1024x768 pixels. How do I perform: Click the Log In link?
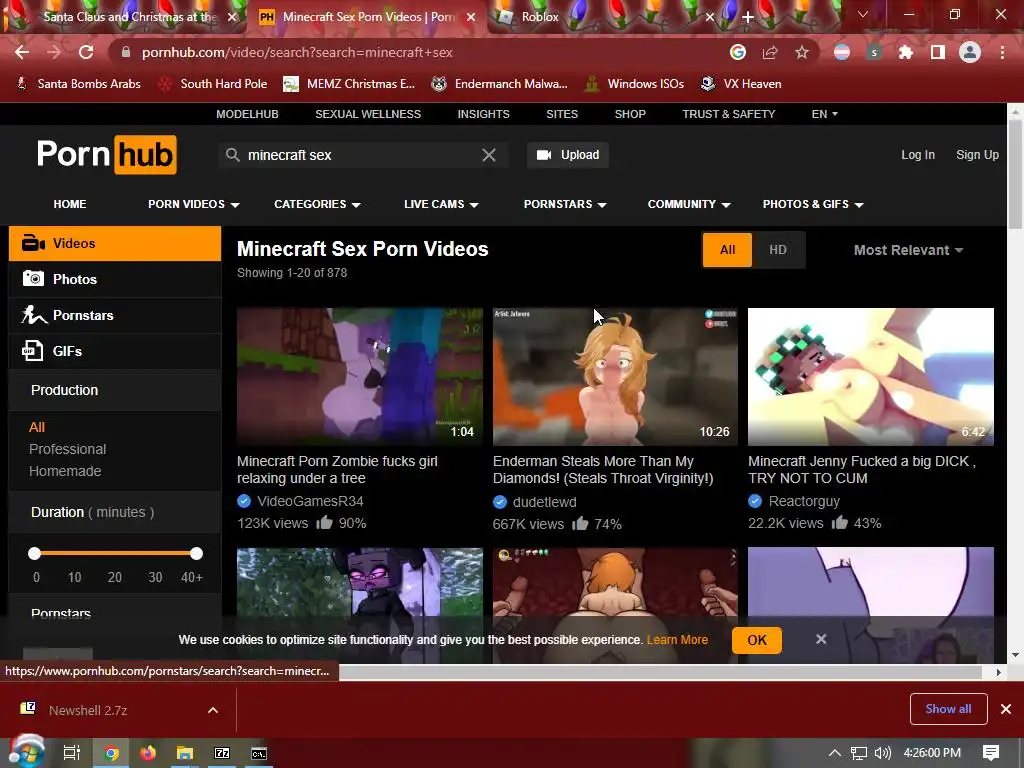pyautogui.click(x=918, y=155)
